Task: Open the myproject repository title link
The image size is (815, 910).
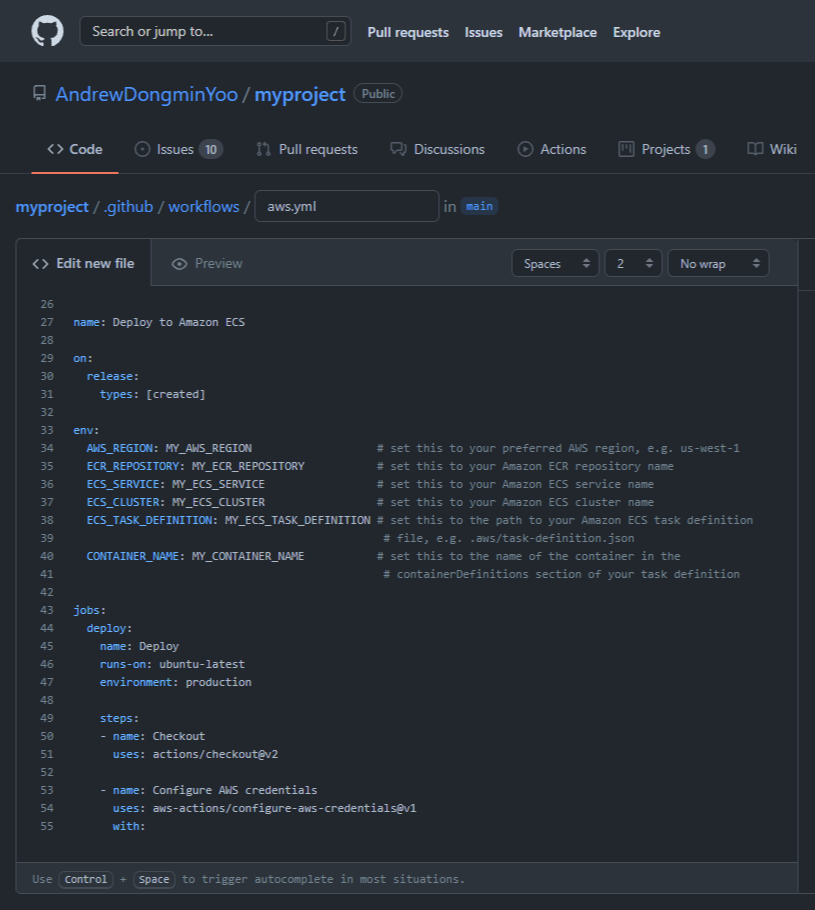Action: [x=300, y=94]
